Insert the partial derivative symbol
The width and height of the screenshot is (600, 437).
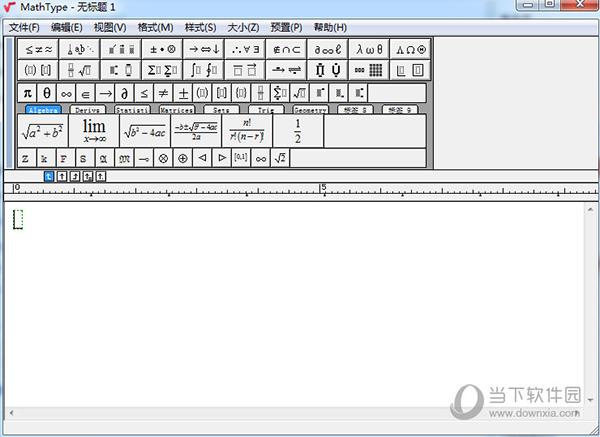[x=124, y=93]
